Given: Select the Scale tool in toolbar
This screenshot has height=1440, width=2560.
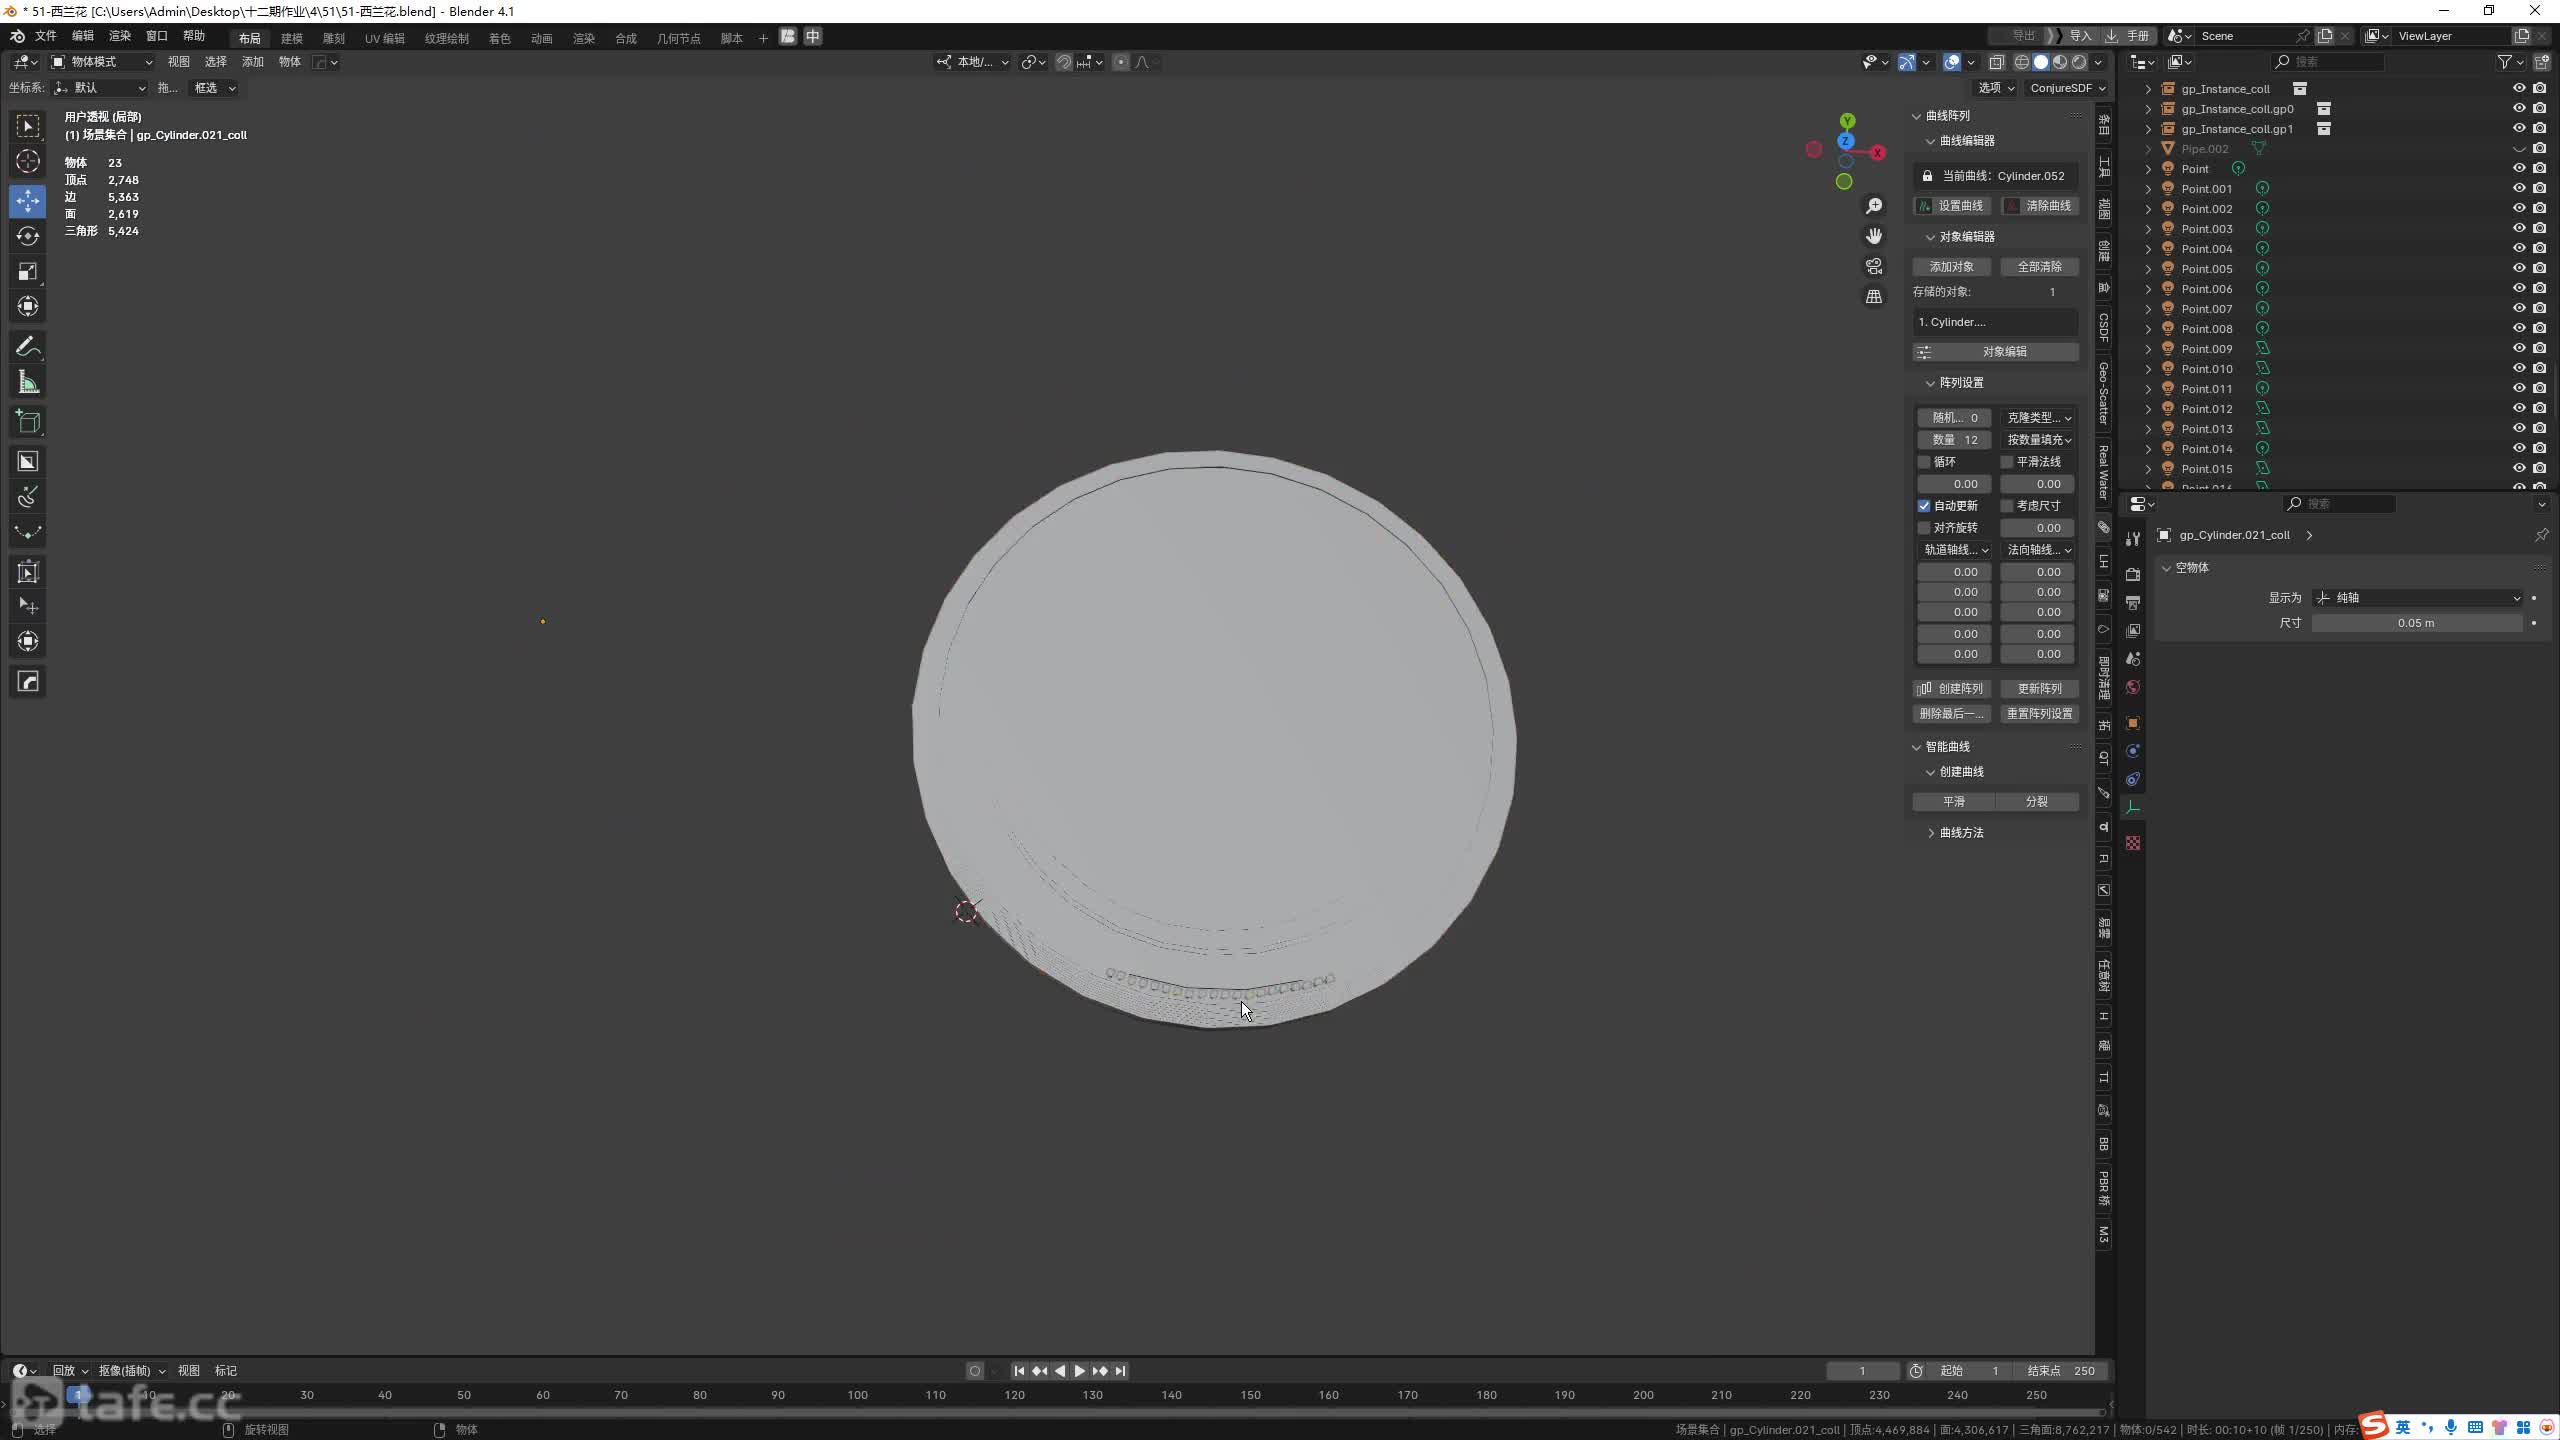Looking at the screenshot, I should (x=28, y=271).
